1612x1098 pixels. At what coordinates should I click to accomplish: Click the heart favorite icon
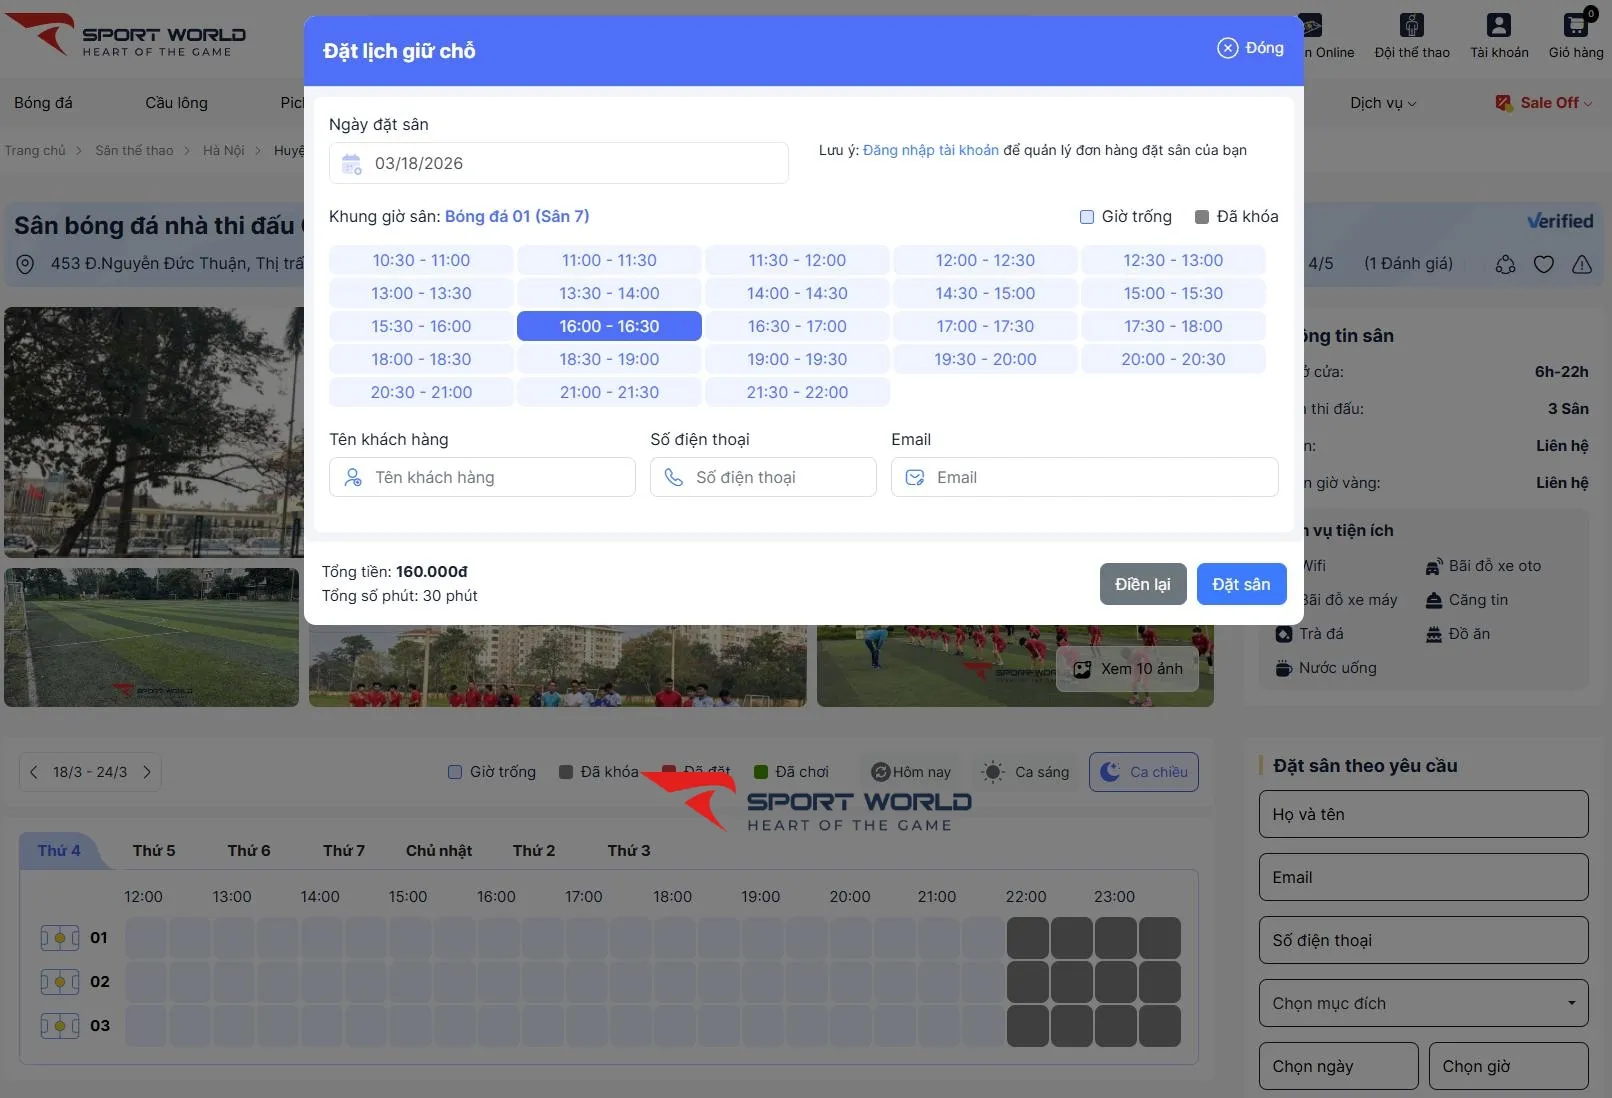1543,264
